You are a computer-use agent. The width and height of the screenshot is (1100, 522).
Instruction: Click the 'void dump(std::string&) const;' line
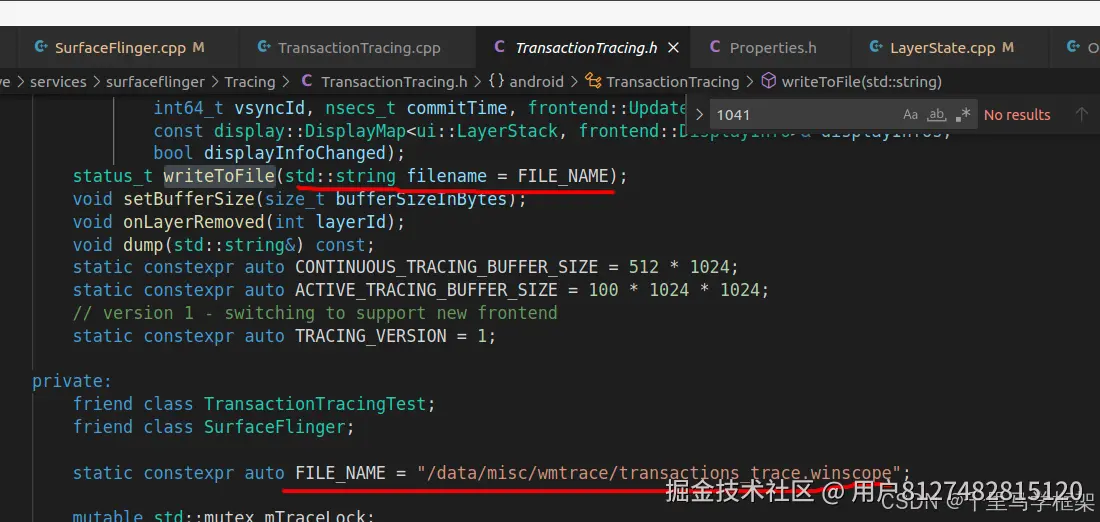(x=224, y=245)
